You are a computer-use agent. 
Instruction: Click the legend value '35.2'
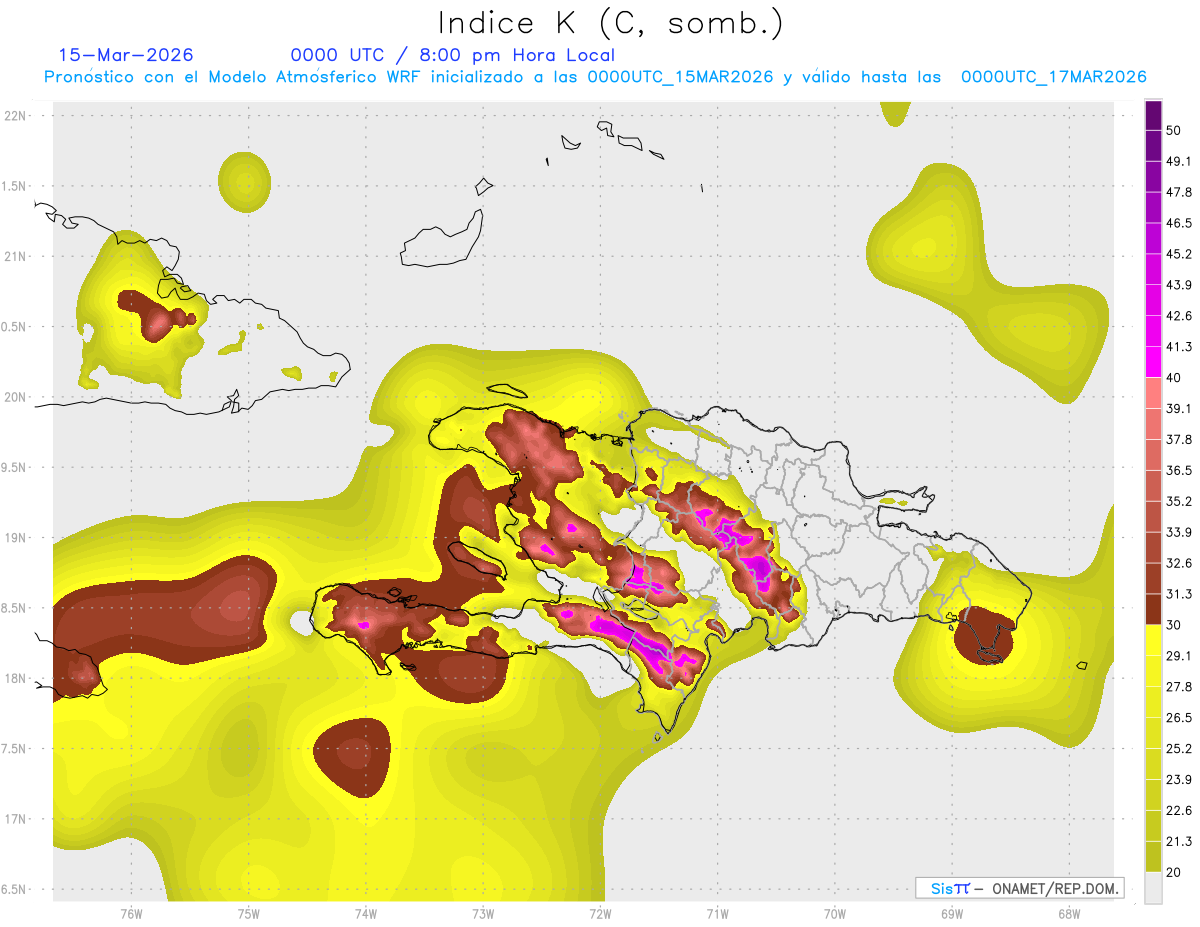[1179, 501]
